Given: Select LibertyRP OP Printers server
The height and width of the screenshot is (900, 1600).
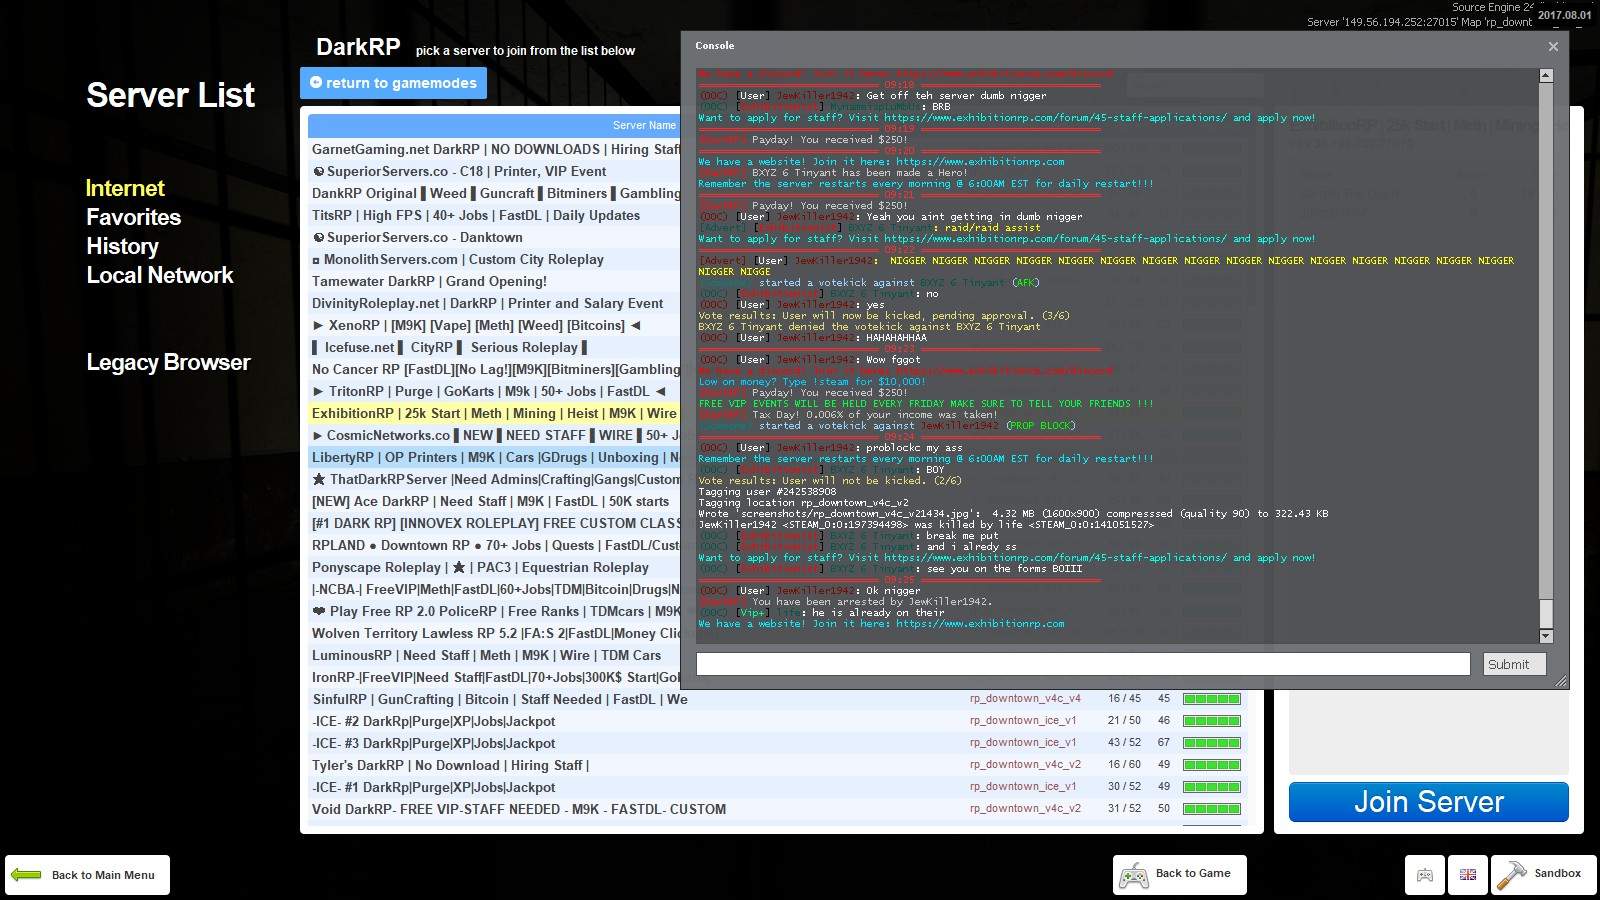Looking at the screenshot, I should 494,457.
